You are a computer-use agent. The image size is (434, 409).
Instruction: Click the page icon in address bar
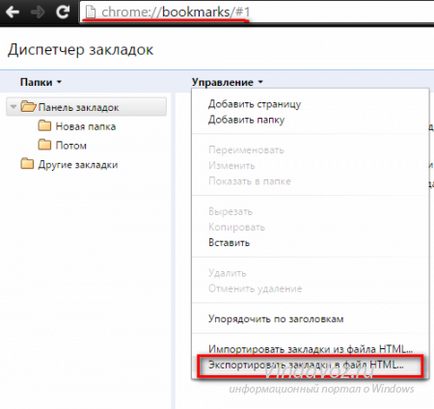click(90, 13)
